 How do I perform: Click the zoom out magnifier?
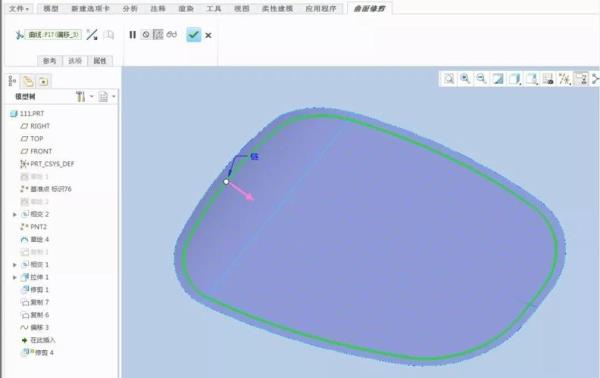(481, 79)
